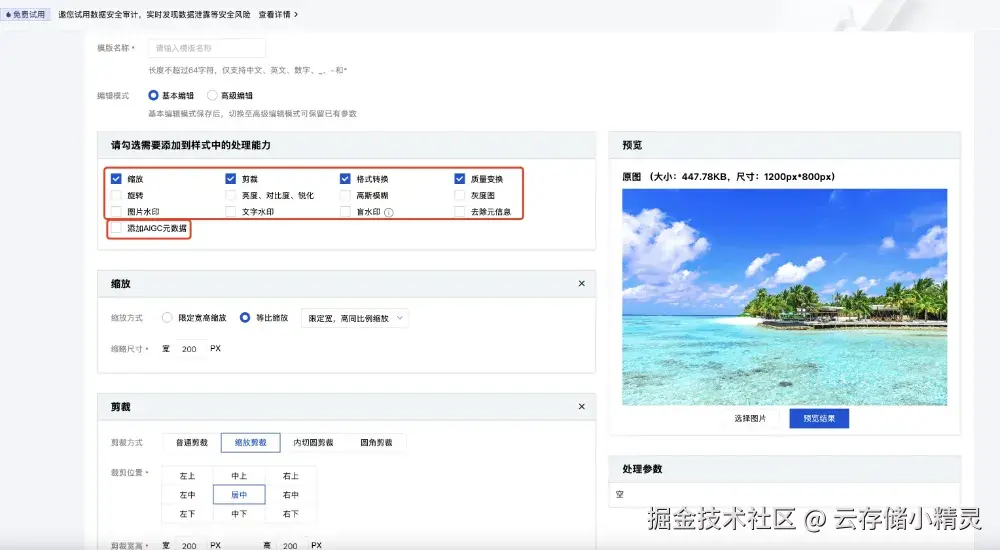This screenshot has width=1000, height=550.
Task: Click the 免费试用 badge
Action: (26, 14)
